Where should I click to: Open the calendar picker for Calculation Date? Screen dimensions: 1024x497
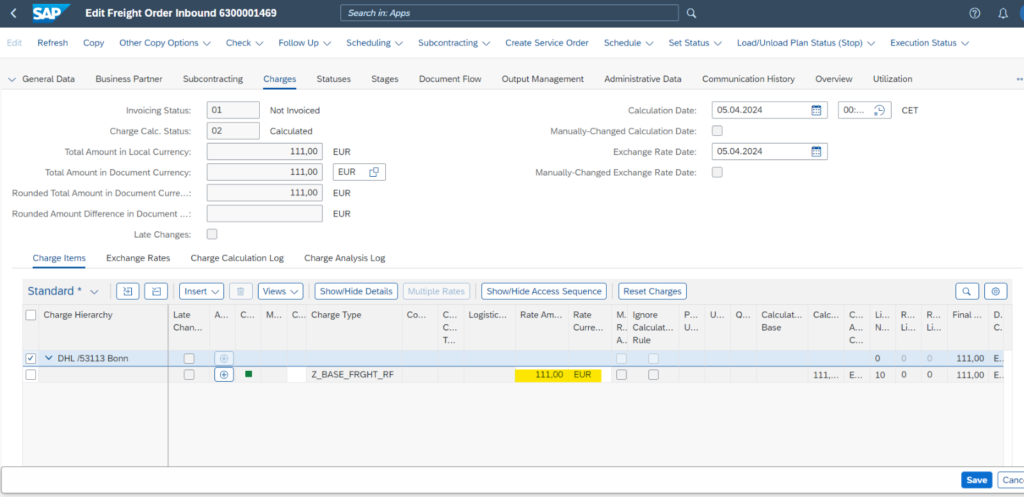click(816, 110)
